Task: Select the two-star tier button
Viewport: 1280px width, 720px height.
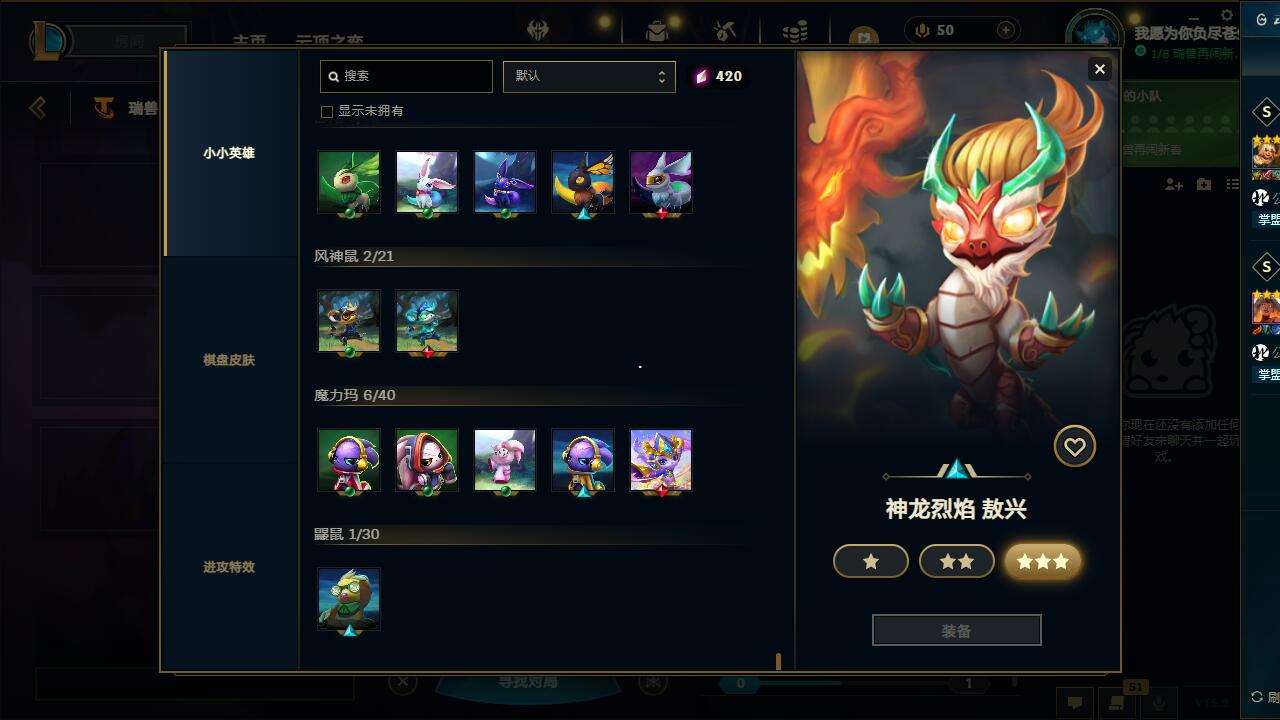Action: 957,562
